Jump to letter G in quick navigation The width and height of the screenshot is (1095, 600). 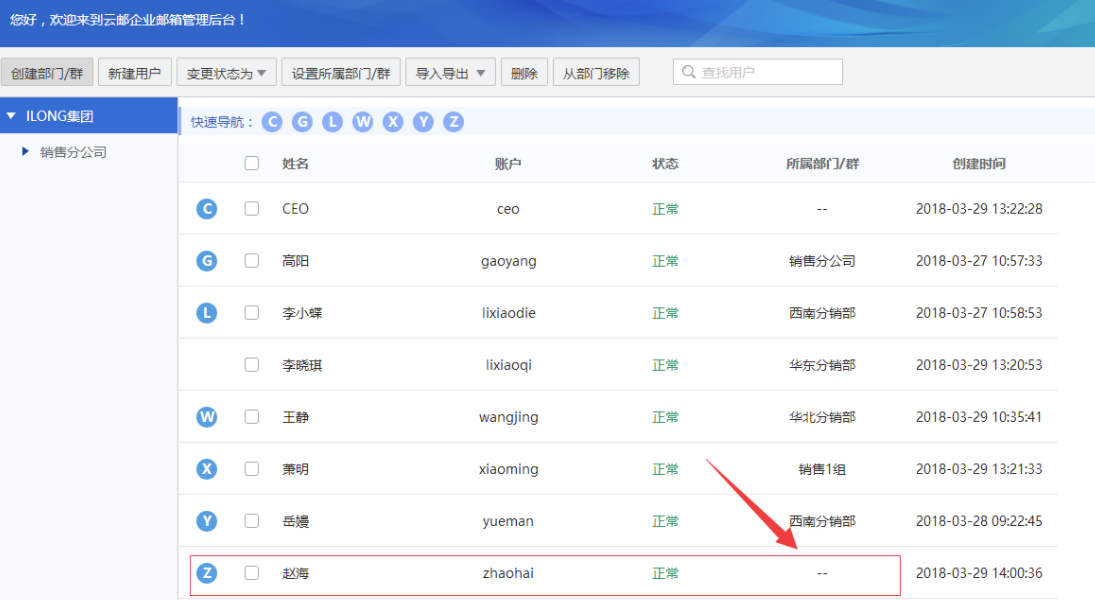302,122
